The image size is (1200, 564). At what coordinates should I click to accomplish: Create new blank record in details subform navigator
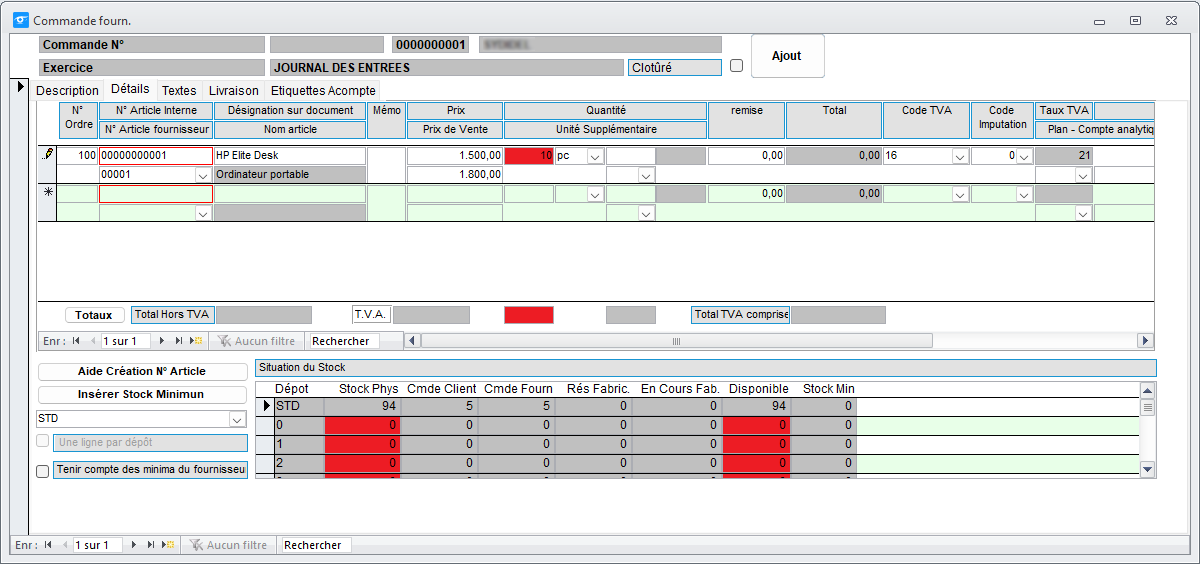[x=197, y=341]
